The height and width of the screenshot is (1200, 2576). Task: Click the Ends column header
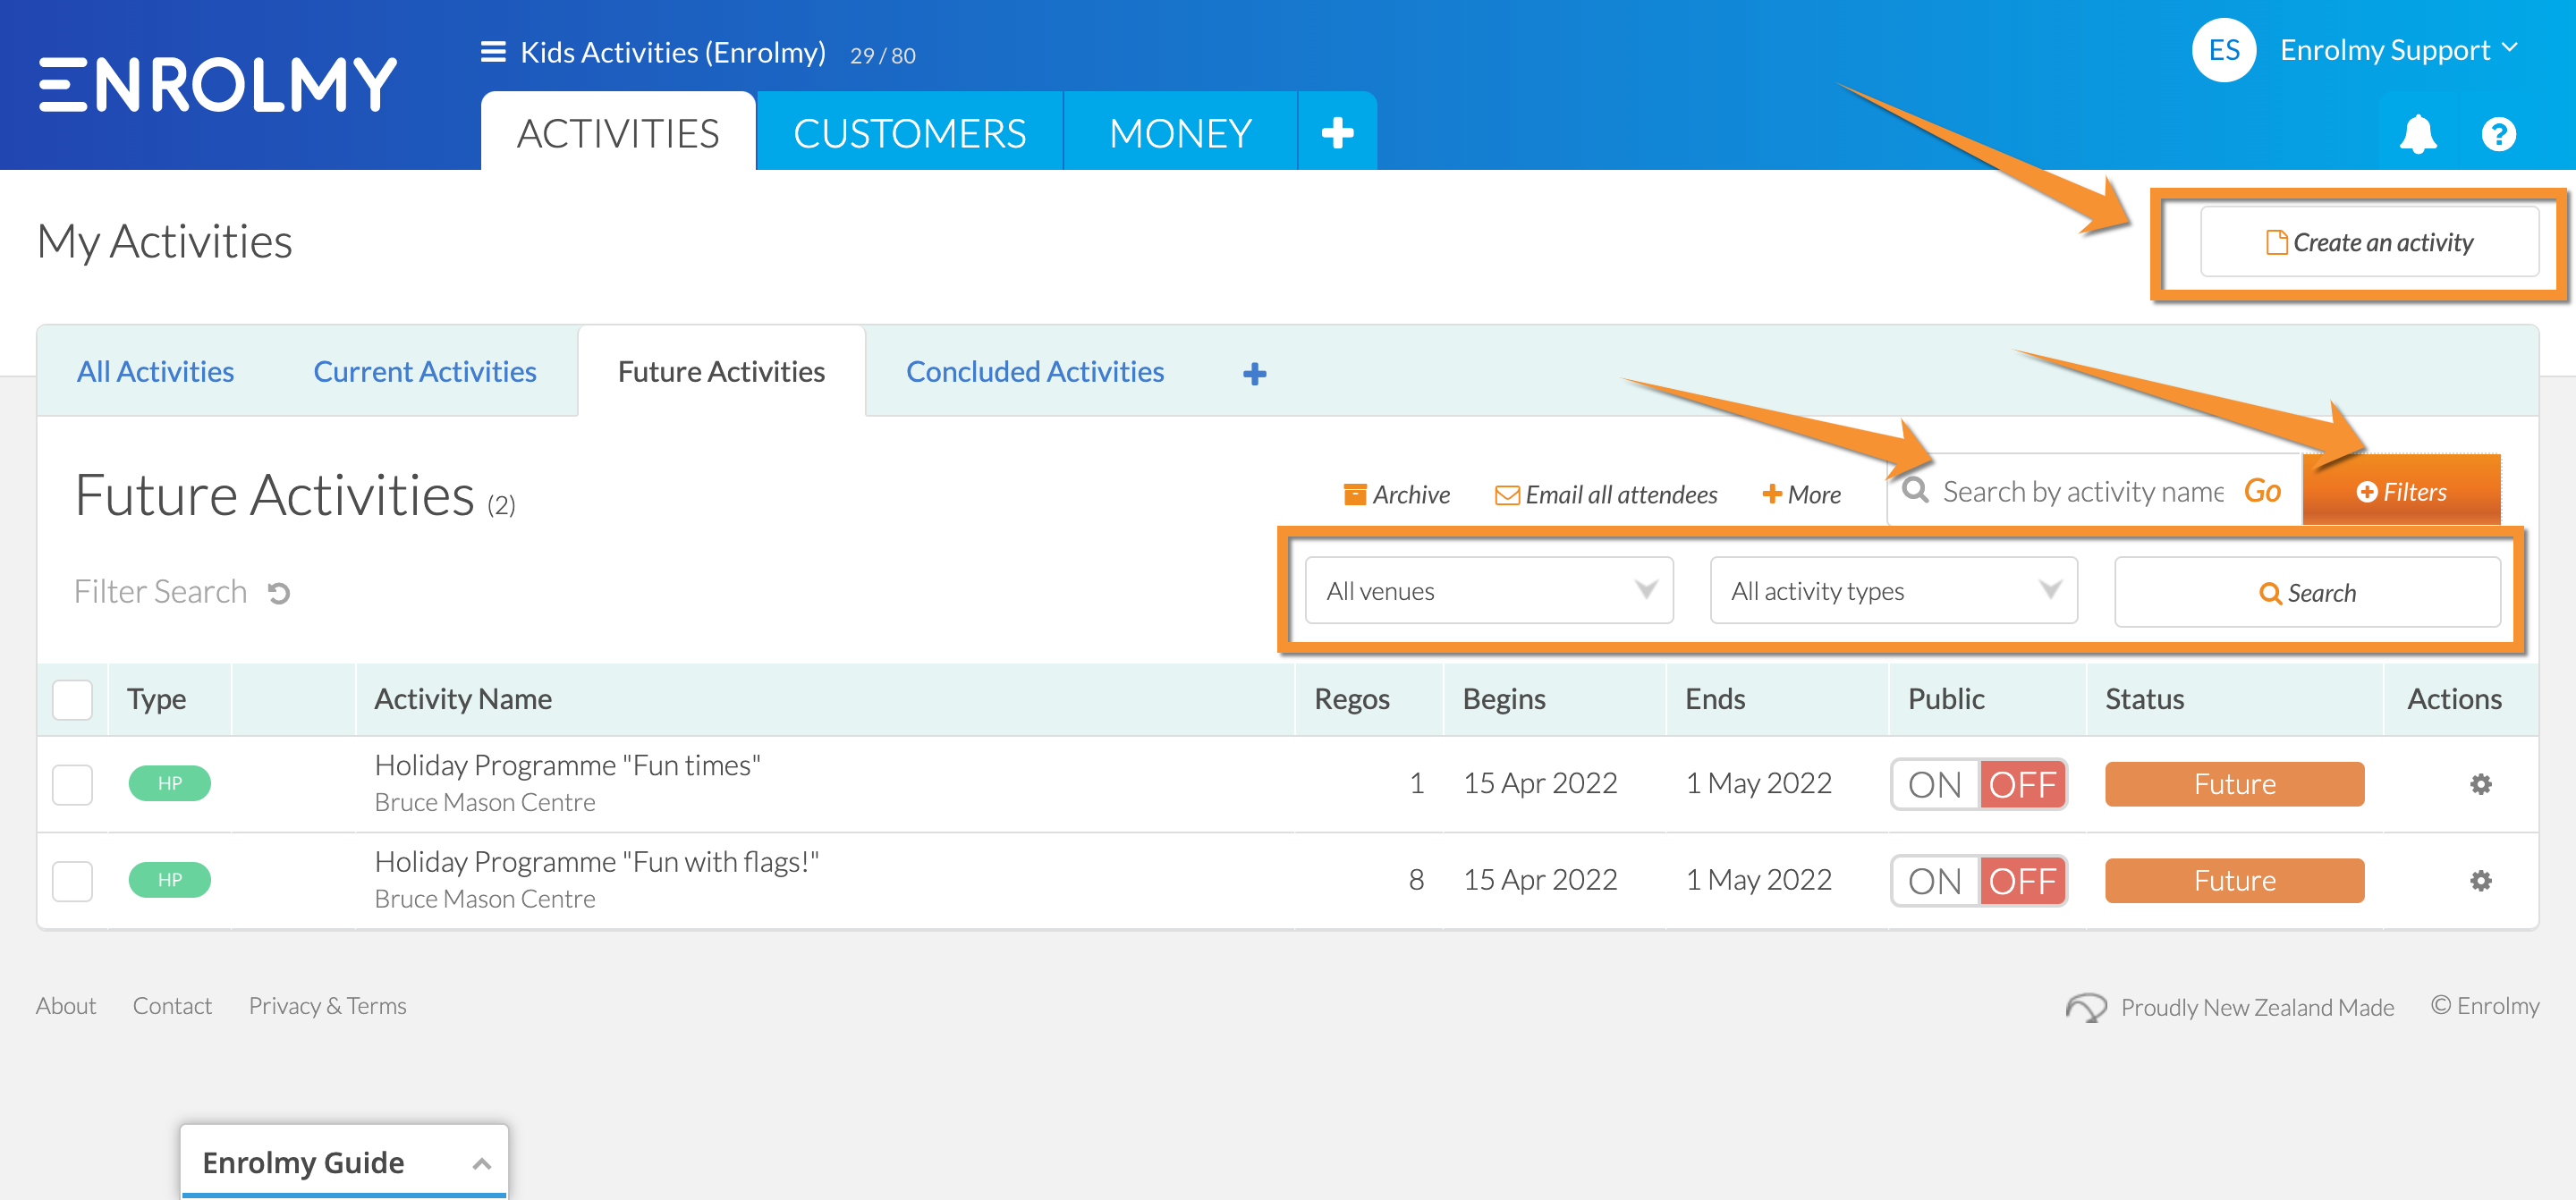click(1715, 699)
